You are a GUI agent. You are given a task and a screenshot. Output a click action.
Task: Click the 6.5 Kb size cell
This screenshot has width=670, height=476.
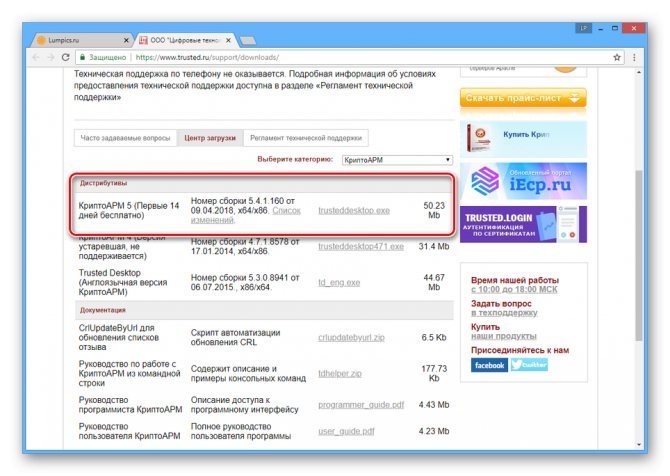[x=434, y=338]
